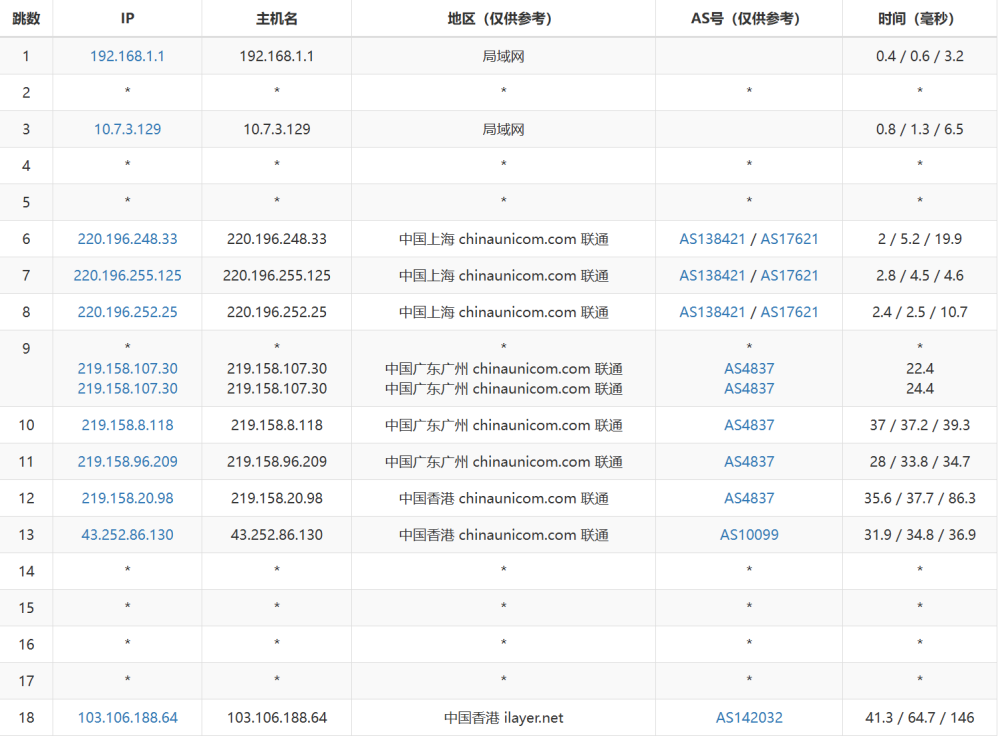This screenshot has height=736, width=1000.
Task: Open the 220.196.255.125 IP link
Action: (x=127, y=275)
